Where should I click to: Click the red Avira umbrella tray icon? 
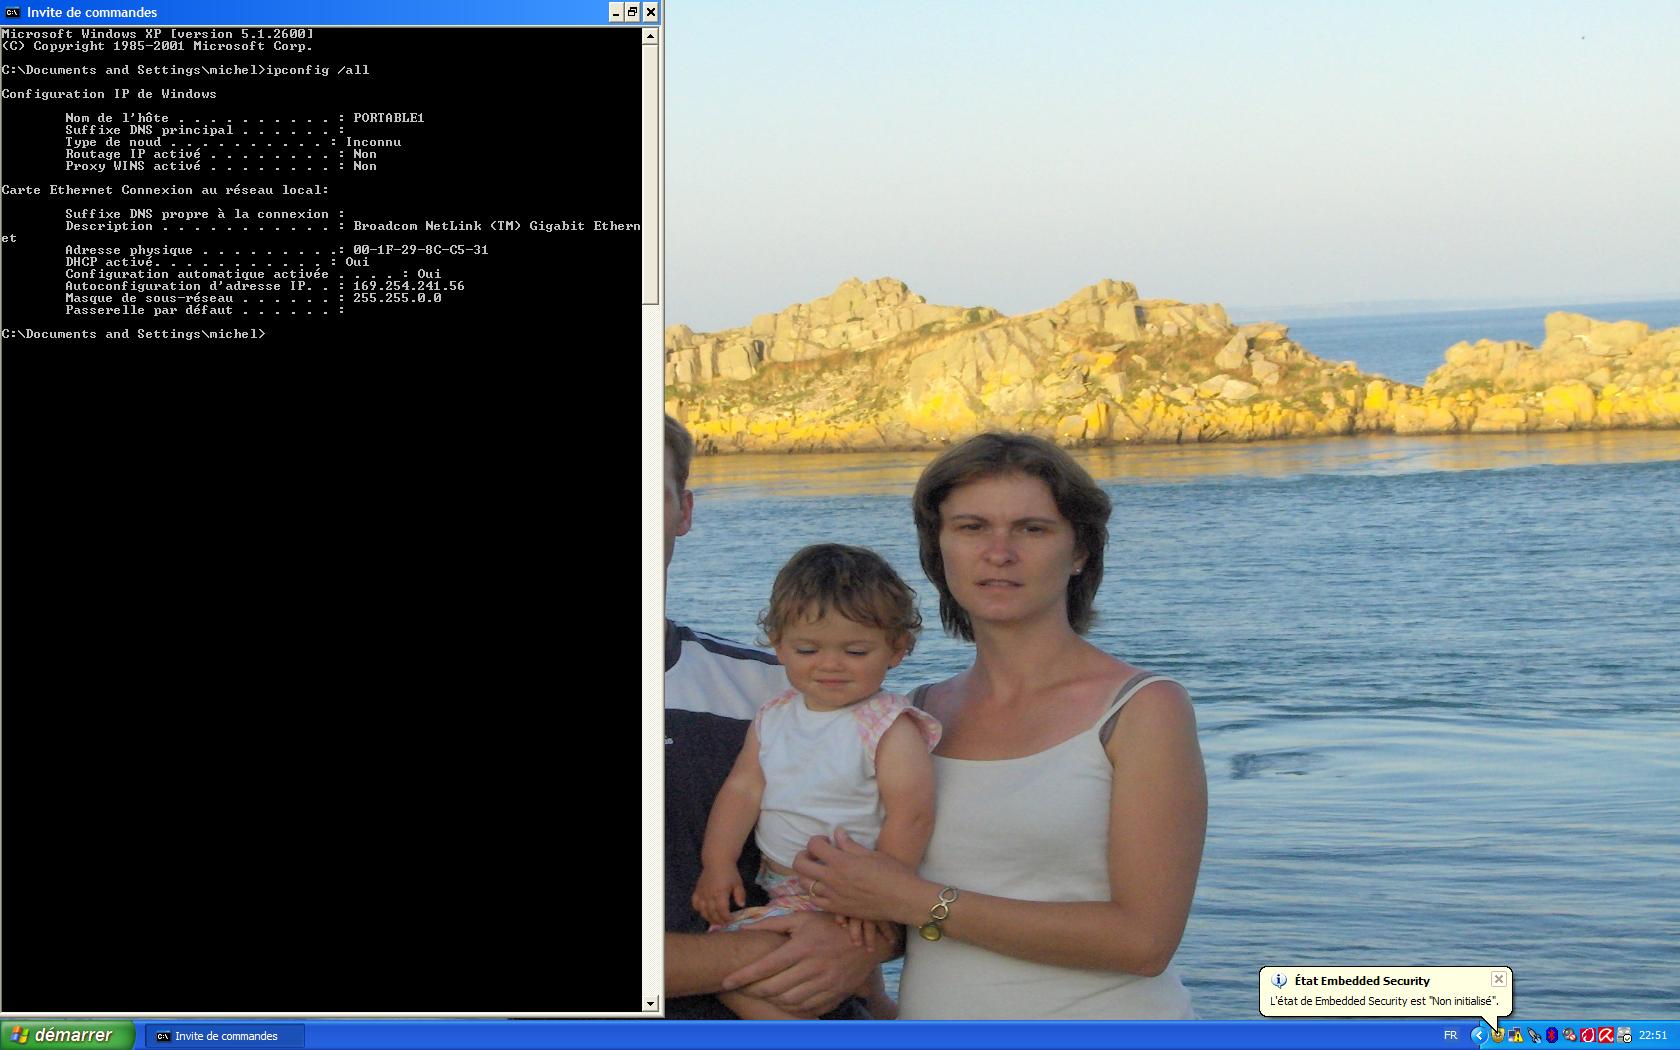(1606, 1036)
